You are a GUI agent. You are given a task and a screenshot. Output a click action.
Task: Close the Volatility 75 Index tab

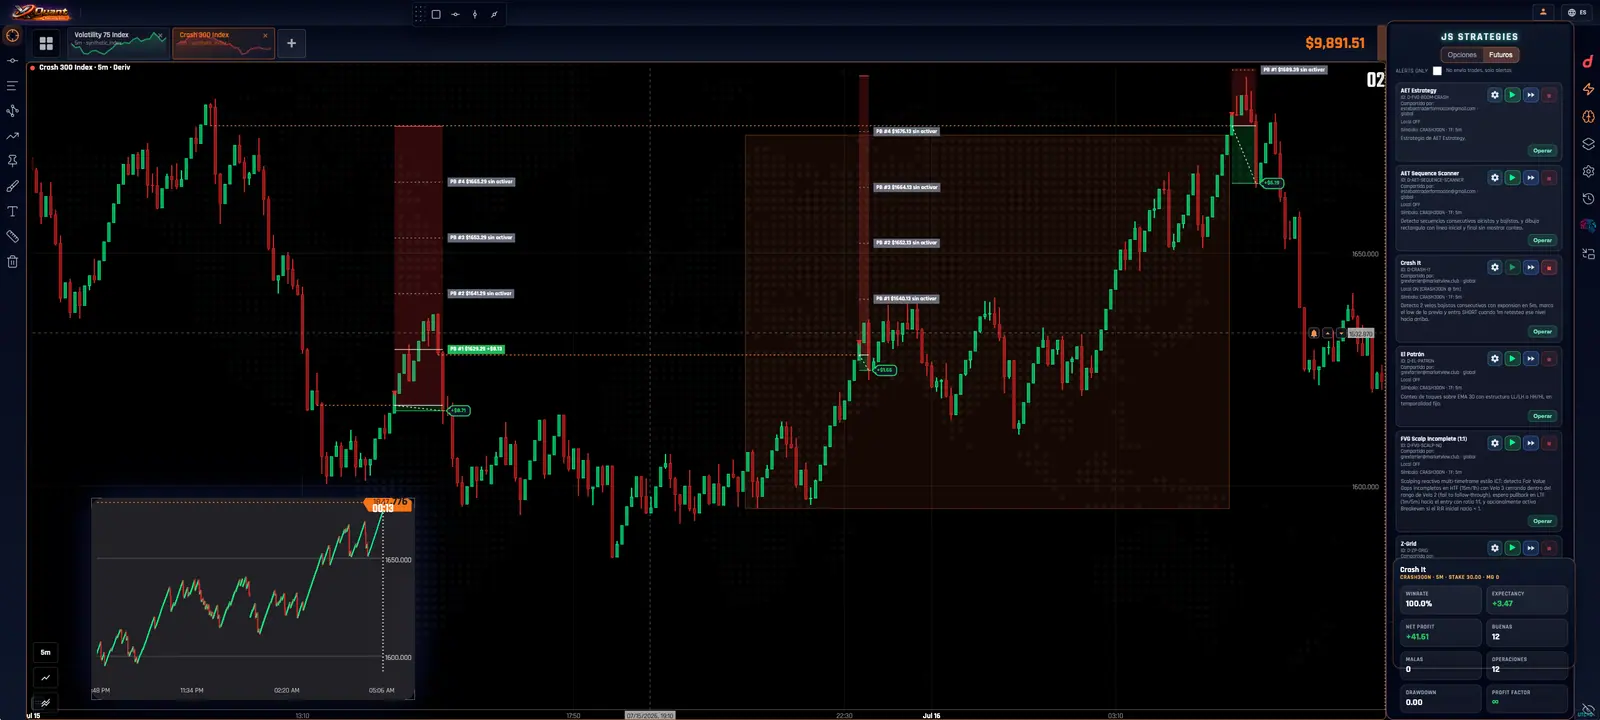[x=161, y=35]
